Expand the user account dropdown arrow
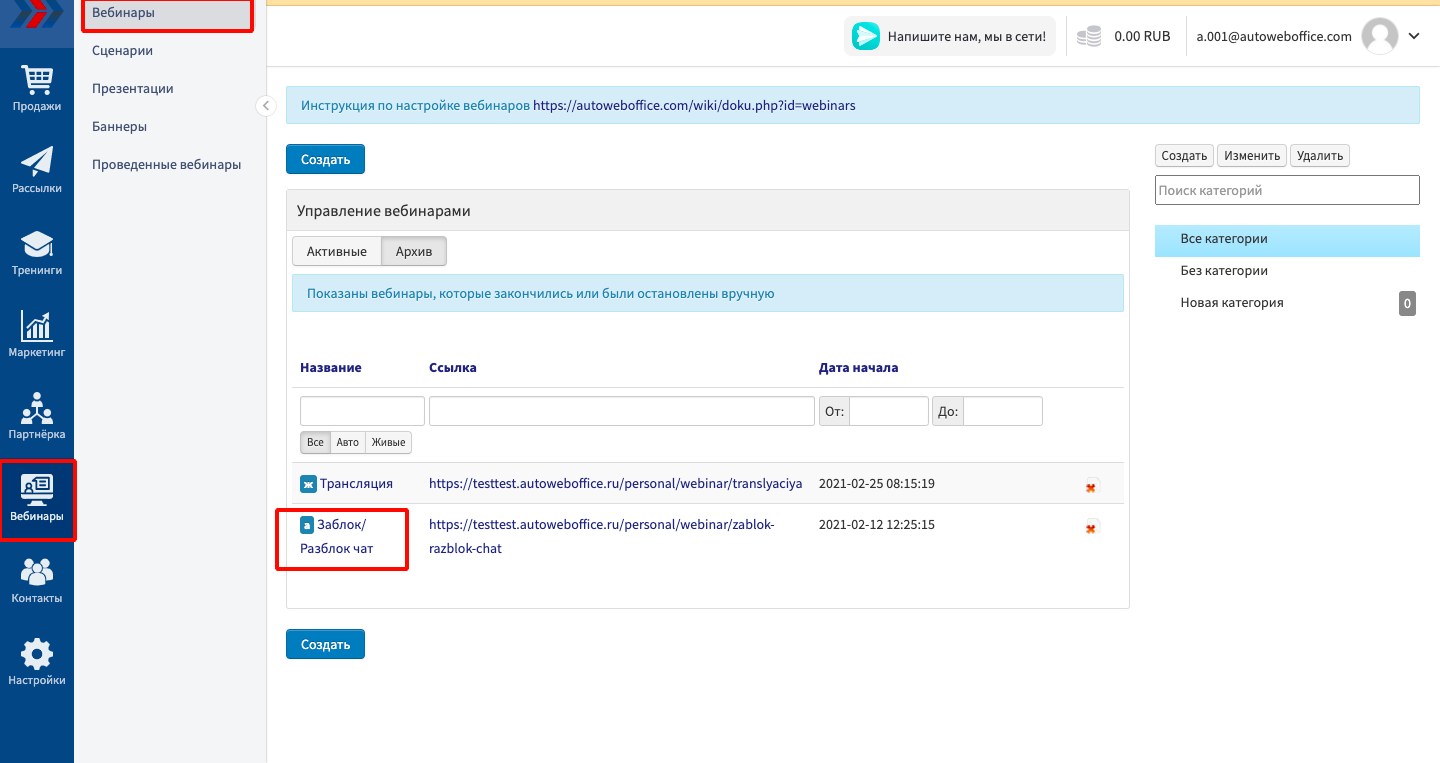The height and width of the screenshot is (763, 1440). pyautogui.click(x=1414, y=36)
